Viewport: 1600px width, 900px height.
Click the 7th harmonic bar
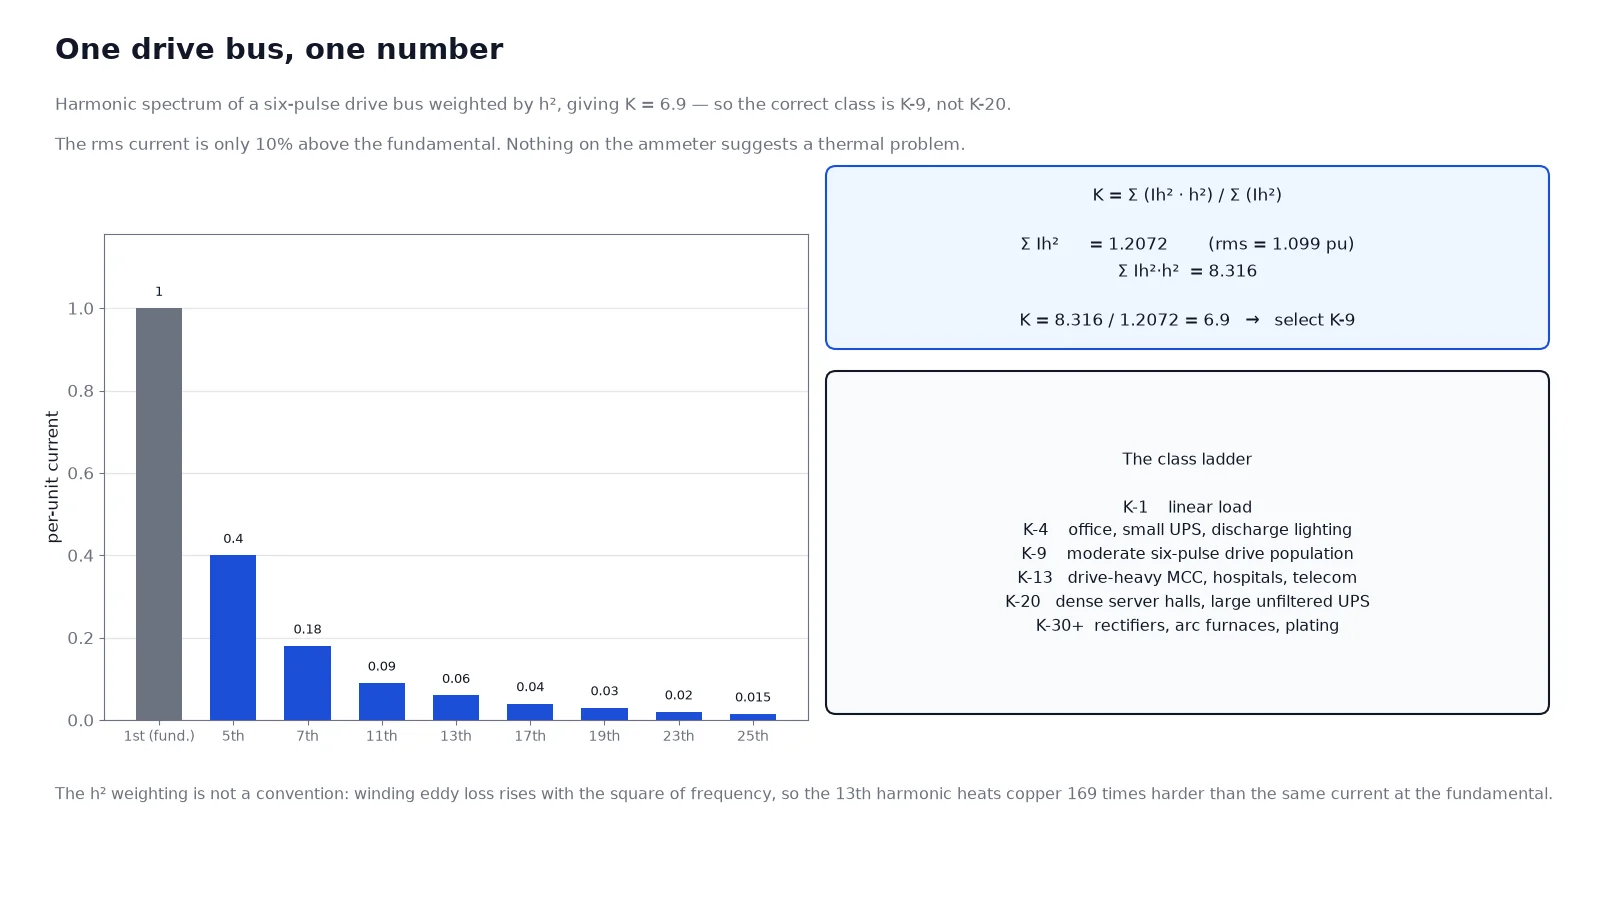point(307,683)
